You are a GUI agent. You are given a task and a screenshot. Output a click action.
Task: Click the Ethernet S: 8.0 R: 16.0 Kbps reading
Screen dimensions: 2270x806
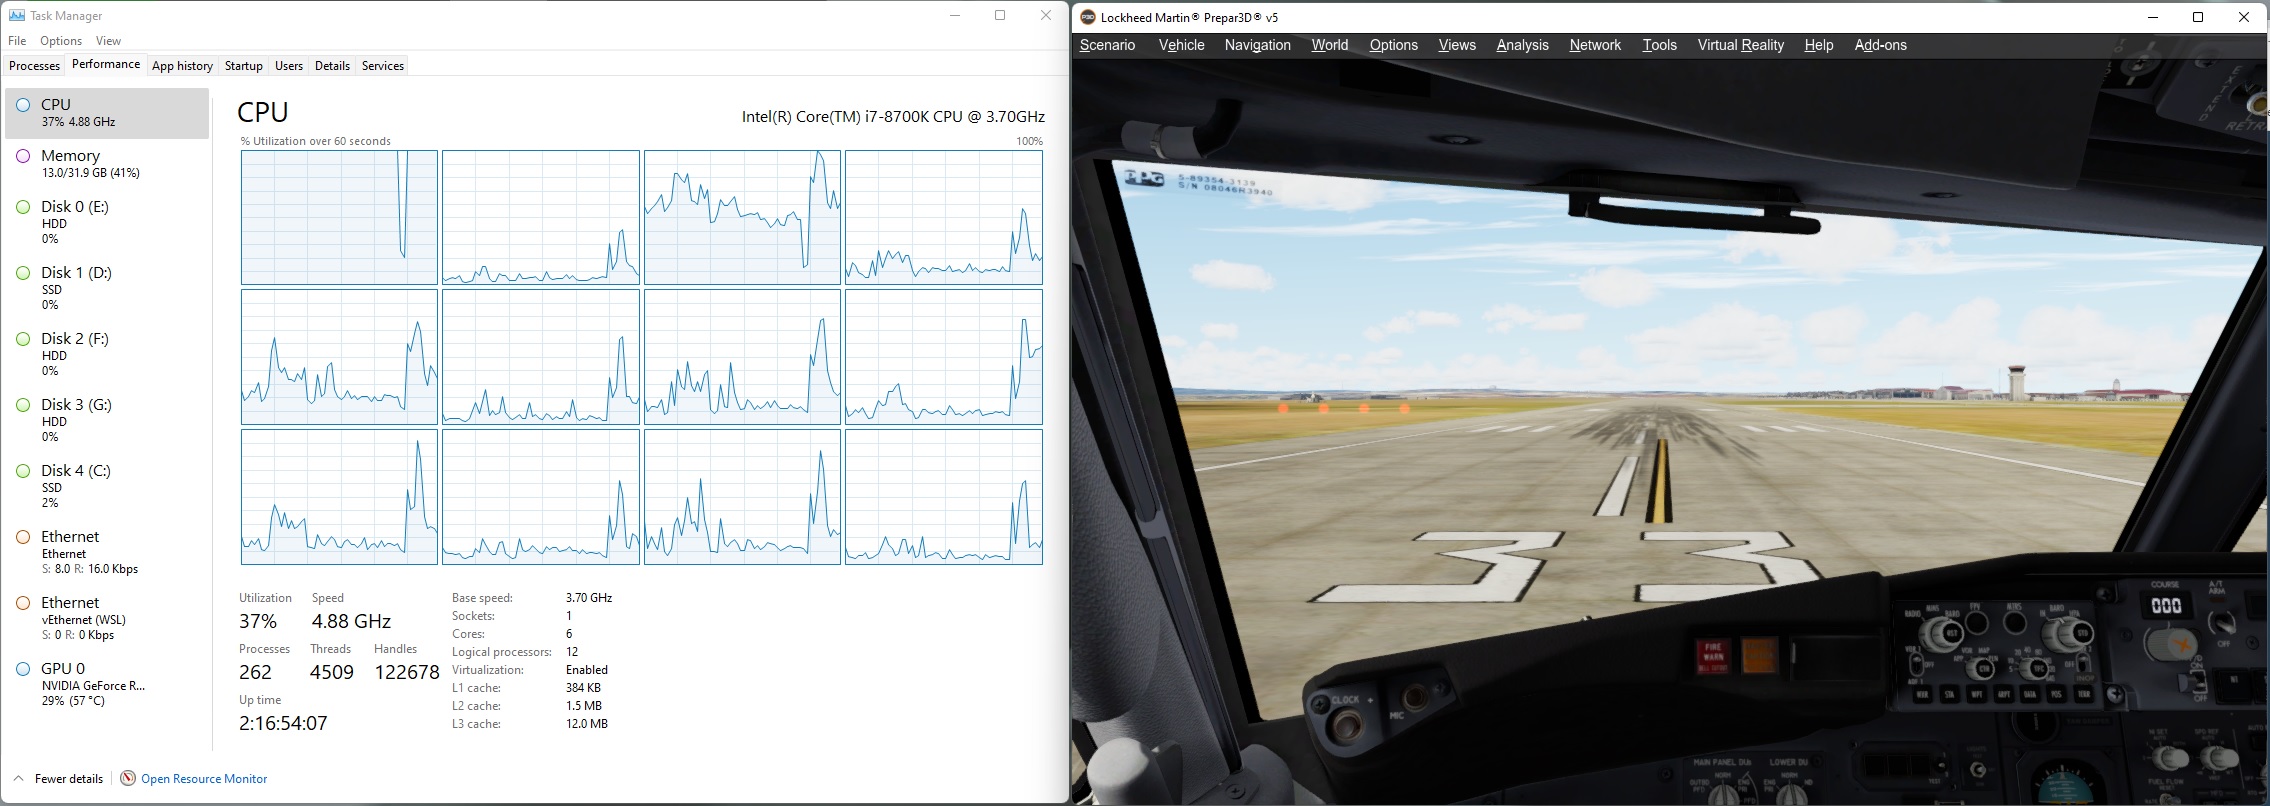(x=90, y=569)
